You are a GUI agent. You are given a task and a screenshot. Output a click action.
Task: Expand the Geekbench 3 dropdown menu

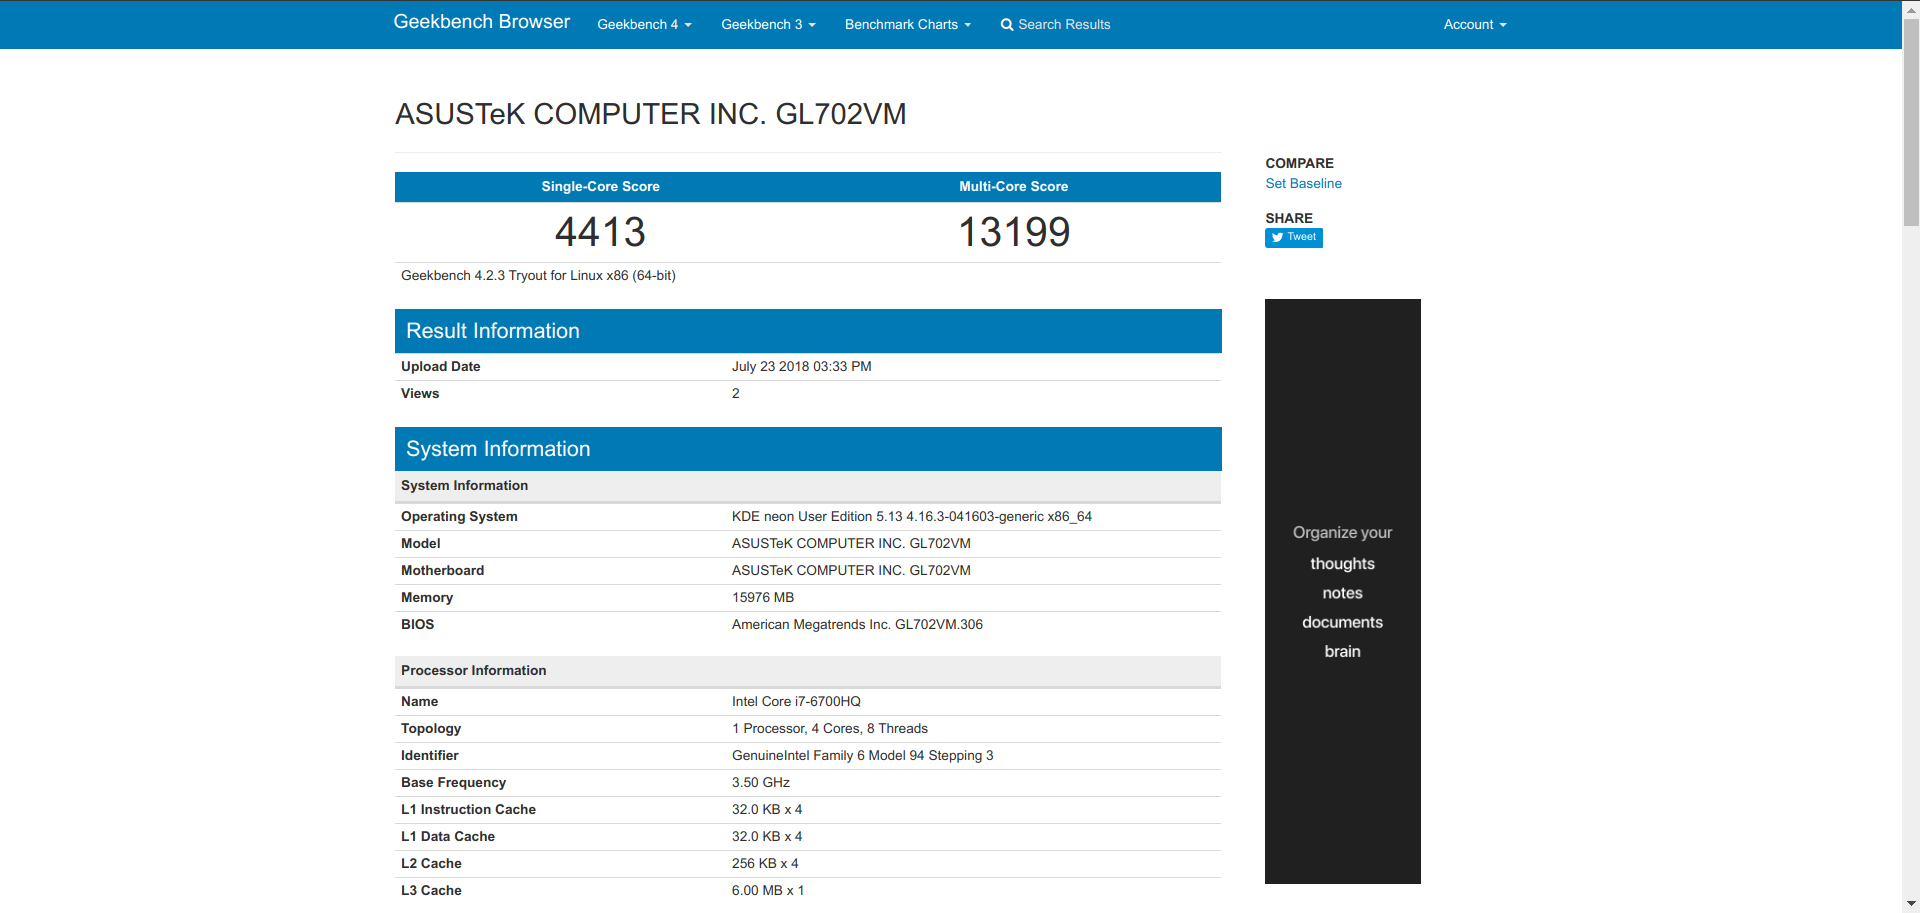(768, 24)
